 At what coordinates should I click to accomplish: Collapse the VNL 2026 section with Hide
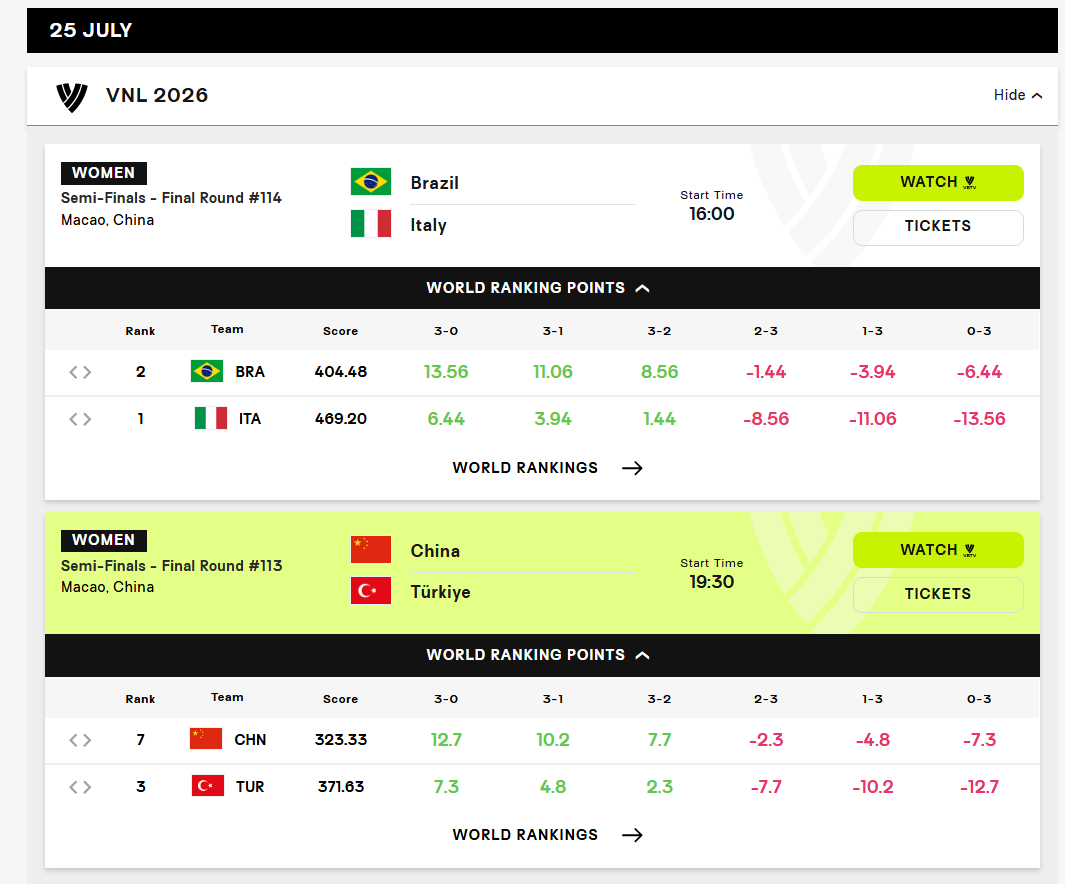click(x=1017, y=95)
